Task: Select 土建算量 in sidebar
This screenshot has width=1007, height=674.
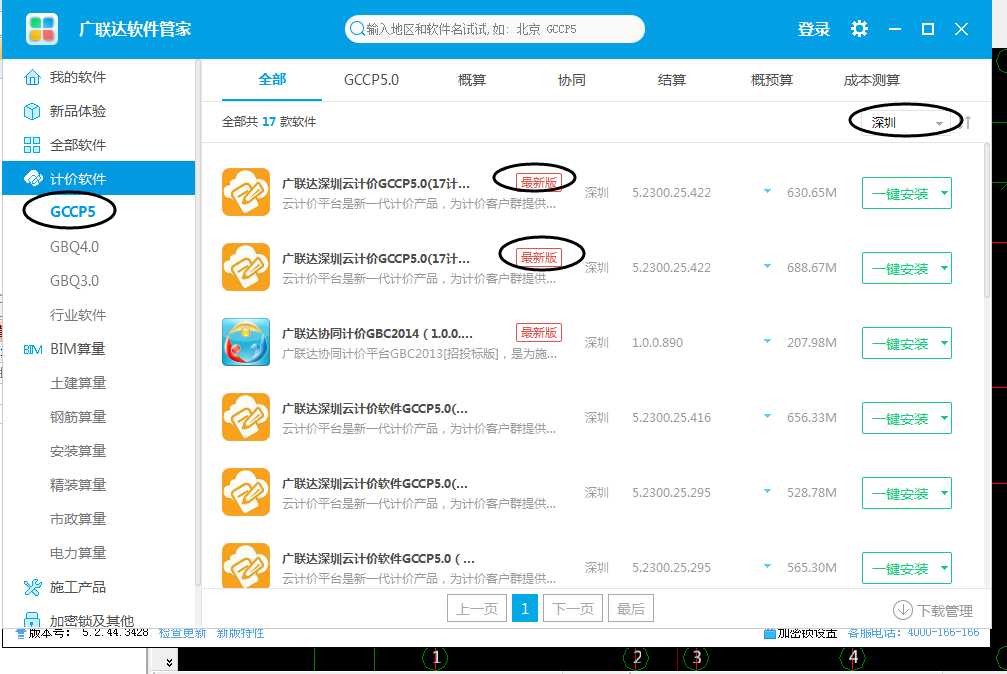Action: (78, 383)
